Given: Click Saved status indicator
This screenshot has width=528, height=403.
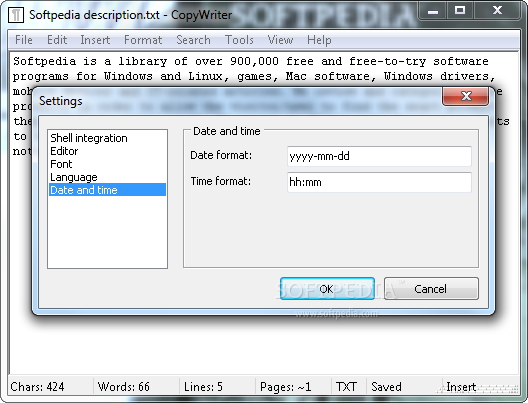Looking at the screenshot, I should coord(386,387).
